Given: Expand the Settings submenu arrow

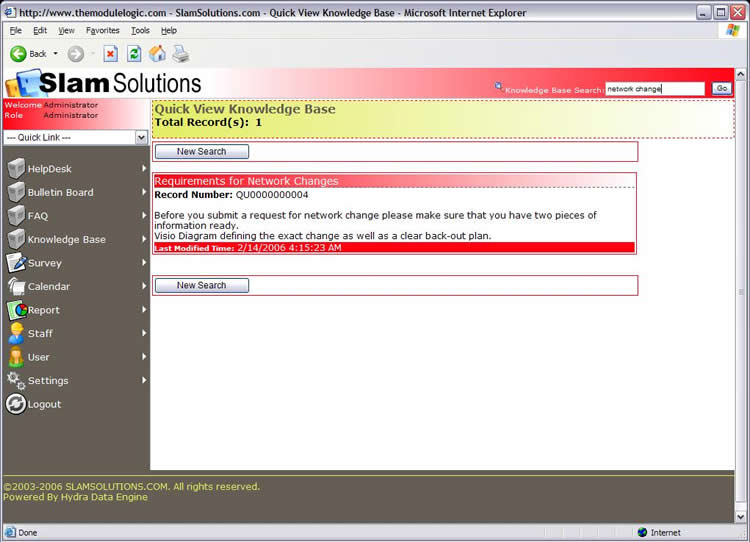Looking at the screenshot, I should [143, 380].
